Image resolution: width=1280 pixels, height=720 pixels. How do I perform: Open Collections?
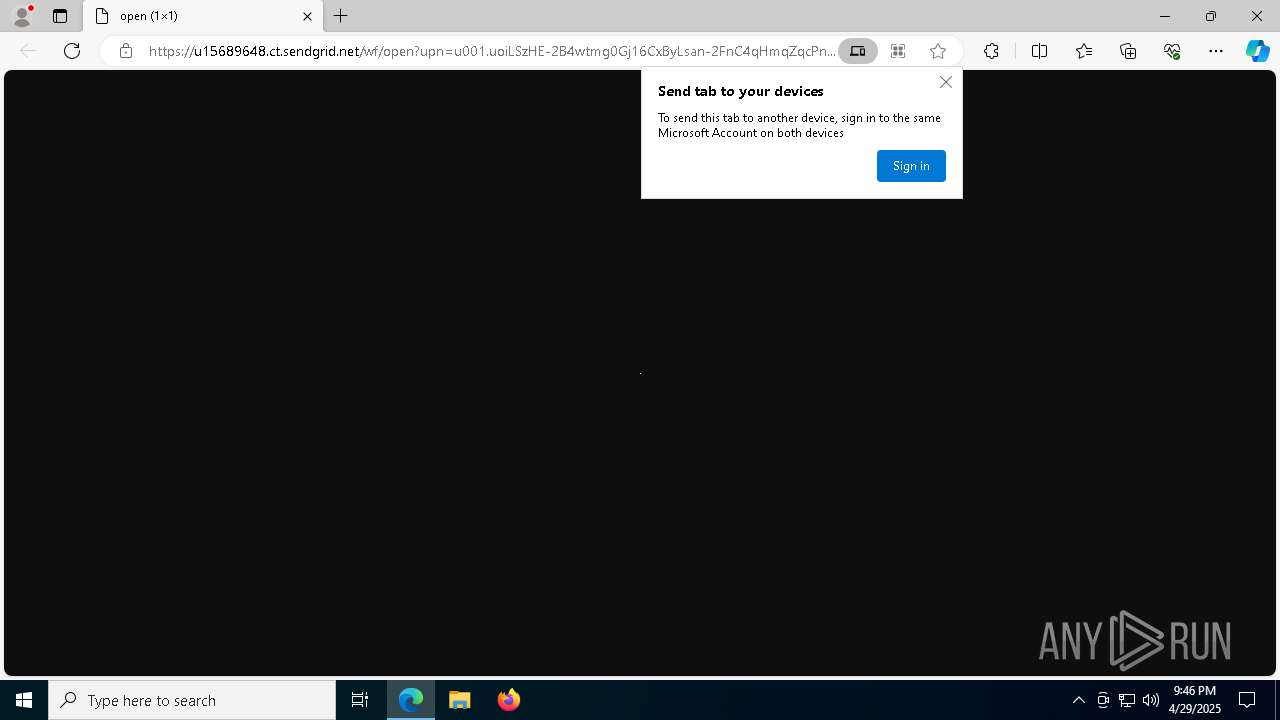pyautogui.click(x=1128, y=51)
